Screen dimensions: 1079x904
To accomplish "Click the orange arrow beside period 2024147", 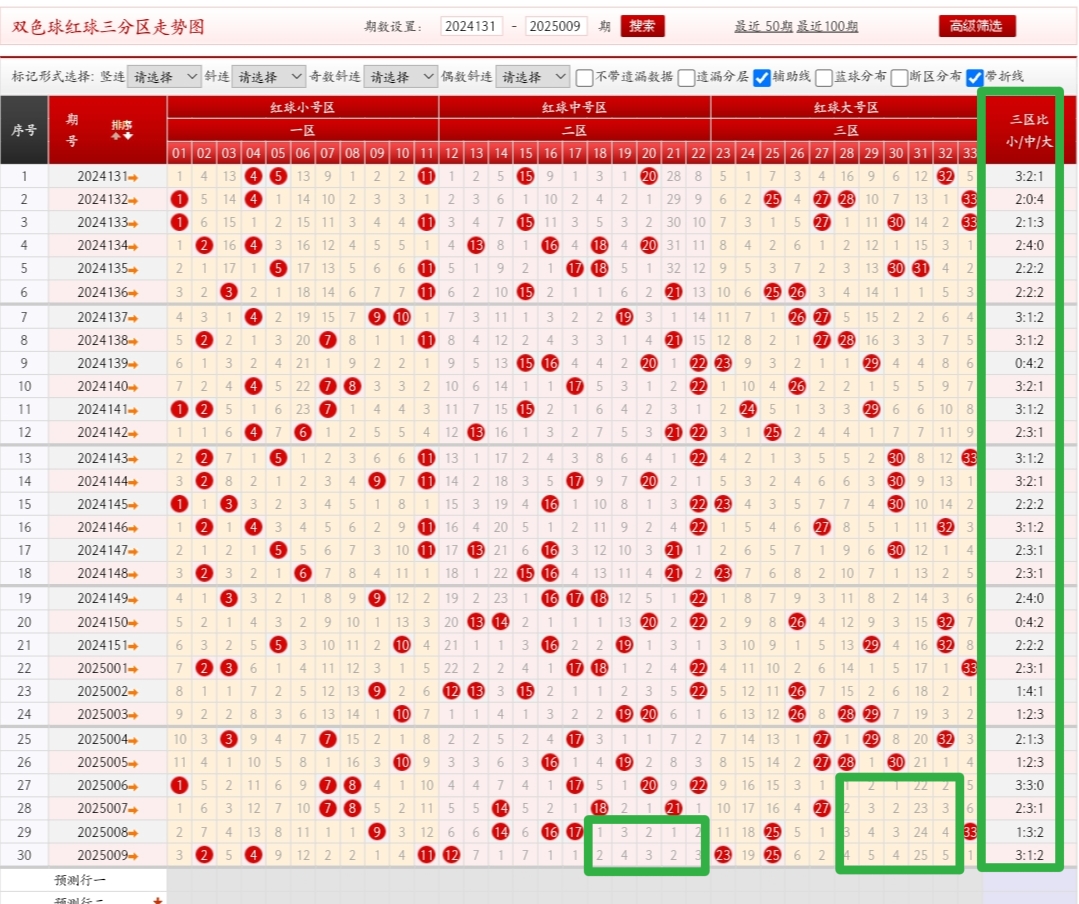I will click(x=133, y=552).
